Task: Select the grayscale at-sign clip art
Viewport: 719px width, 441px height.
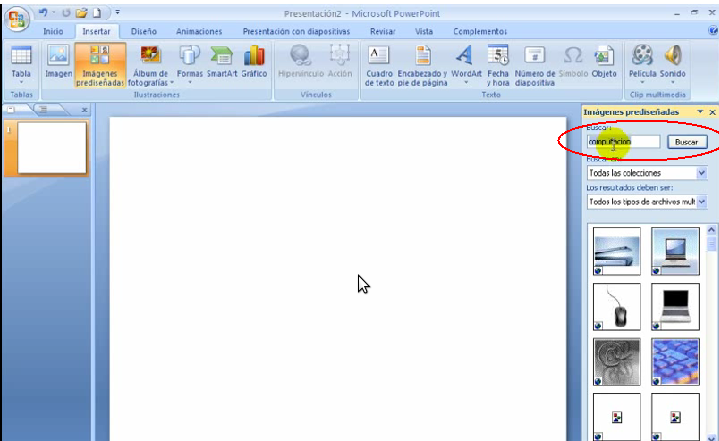Action: point(617,362)
